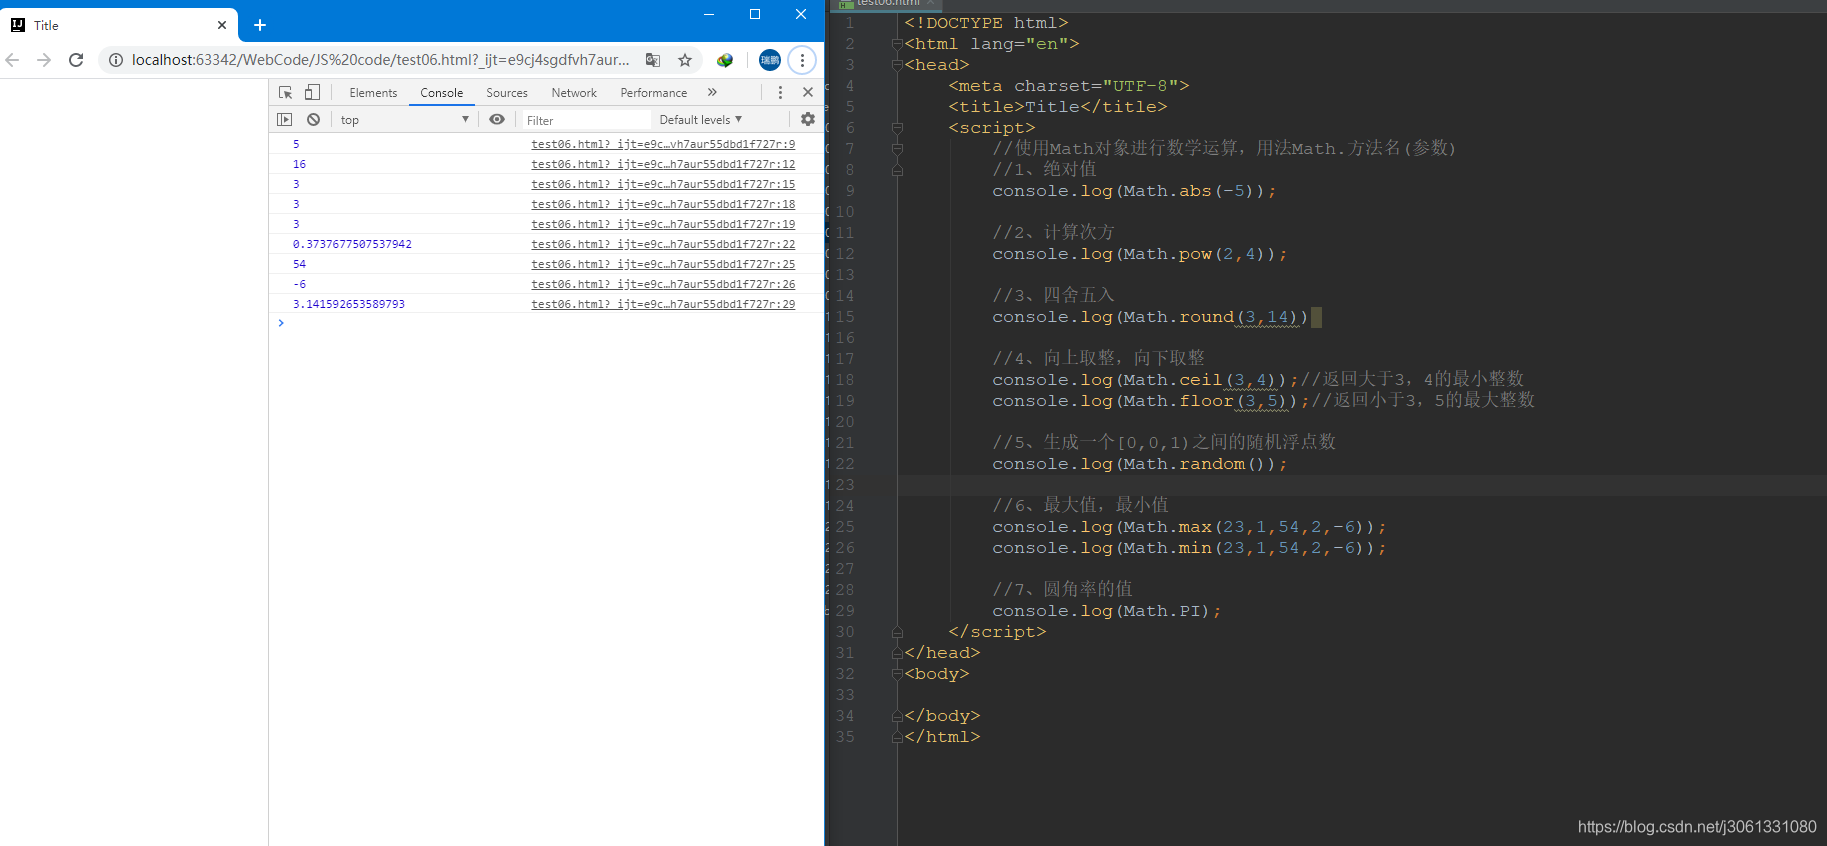Go back in browser history

coord(13,60)
